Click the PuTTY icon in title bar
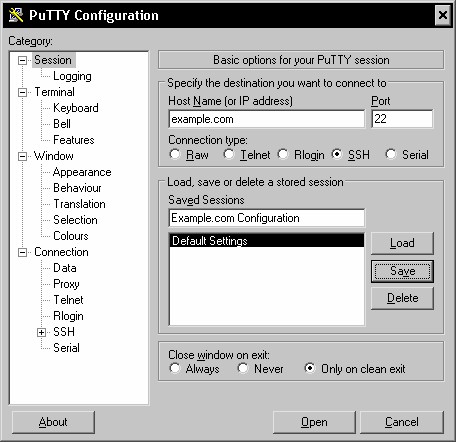 click(16, 15)
